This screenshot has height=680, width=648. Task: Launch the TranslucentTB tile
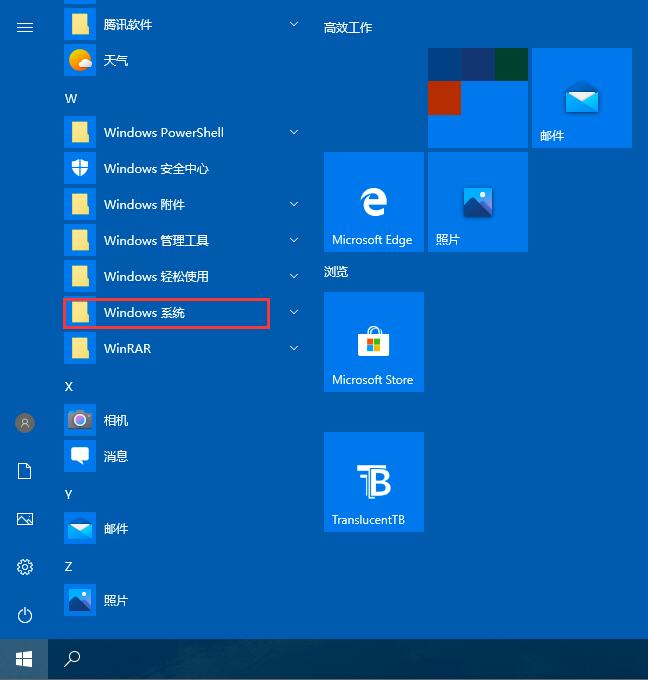click(x=373, y=482)
